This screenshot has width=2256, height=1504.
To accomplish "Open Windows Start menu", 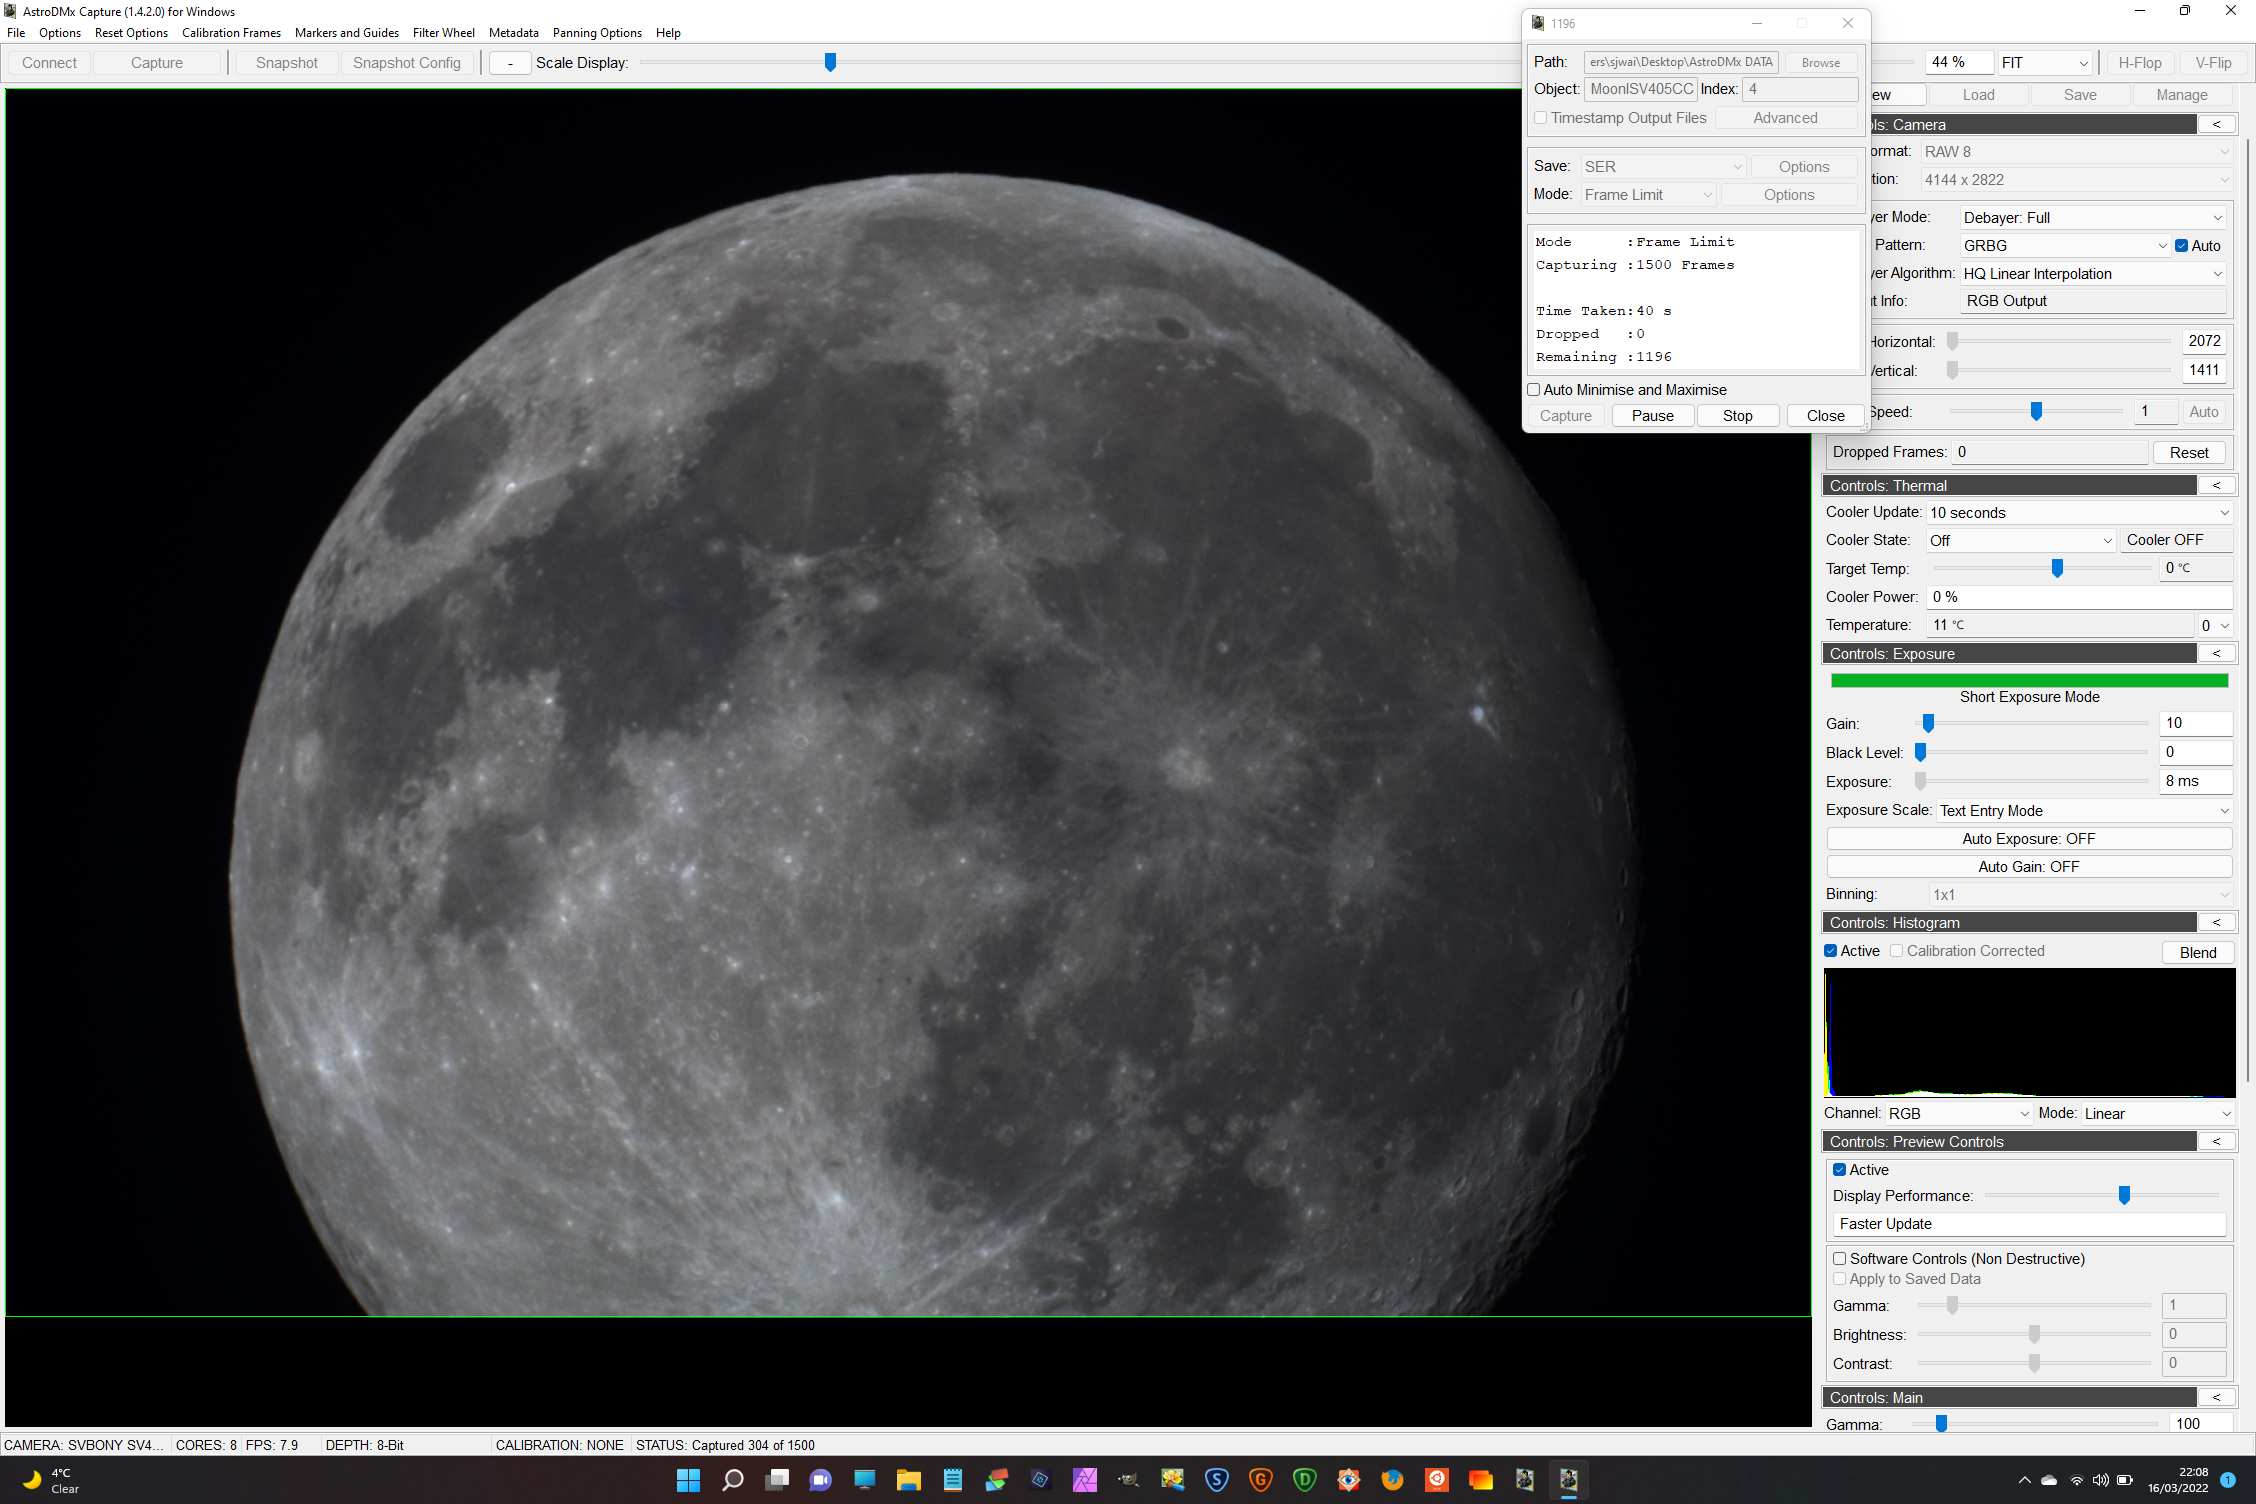I will click(x=688, y=1480).
